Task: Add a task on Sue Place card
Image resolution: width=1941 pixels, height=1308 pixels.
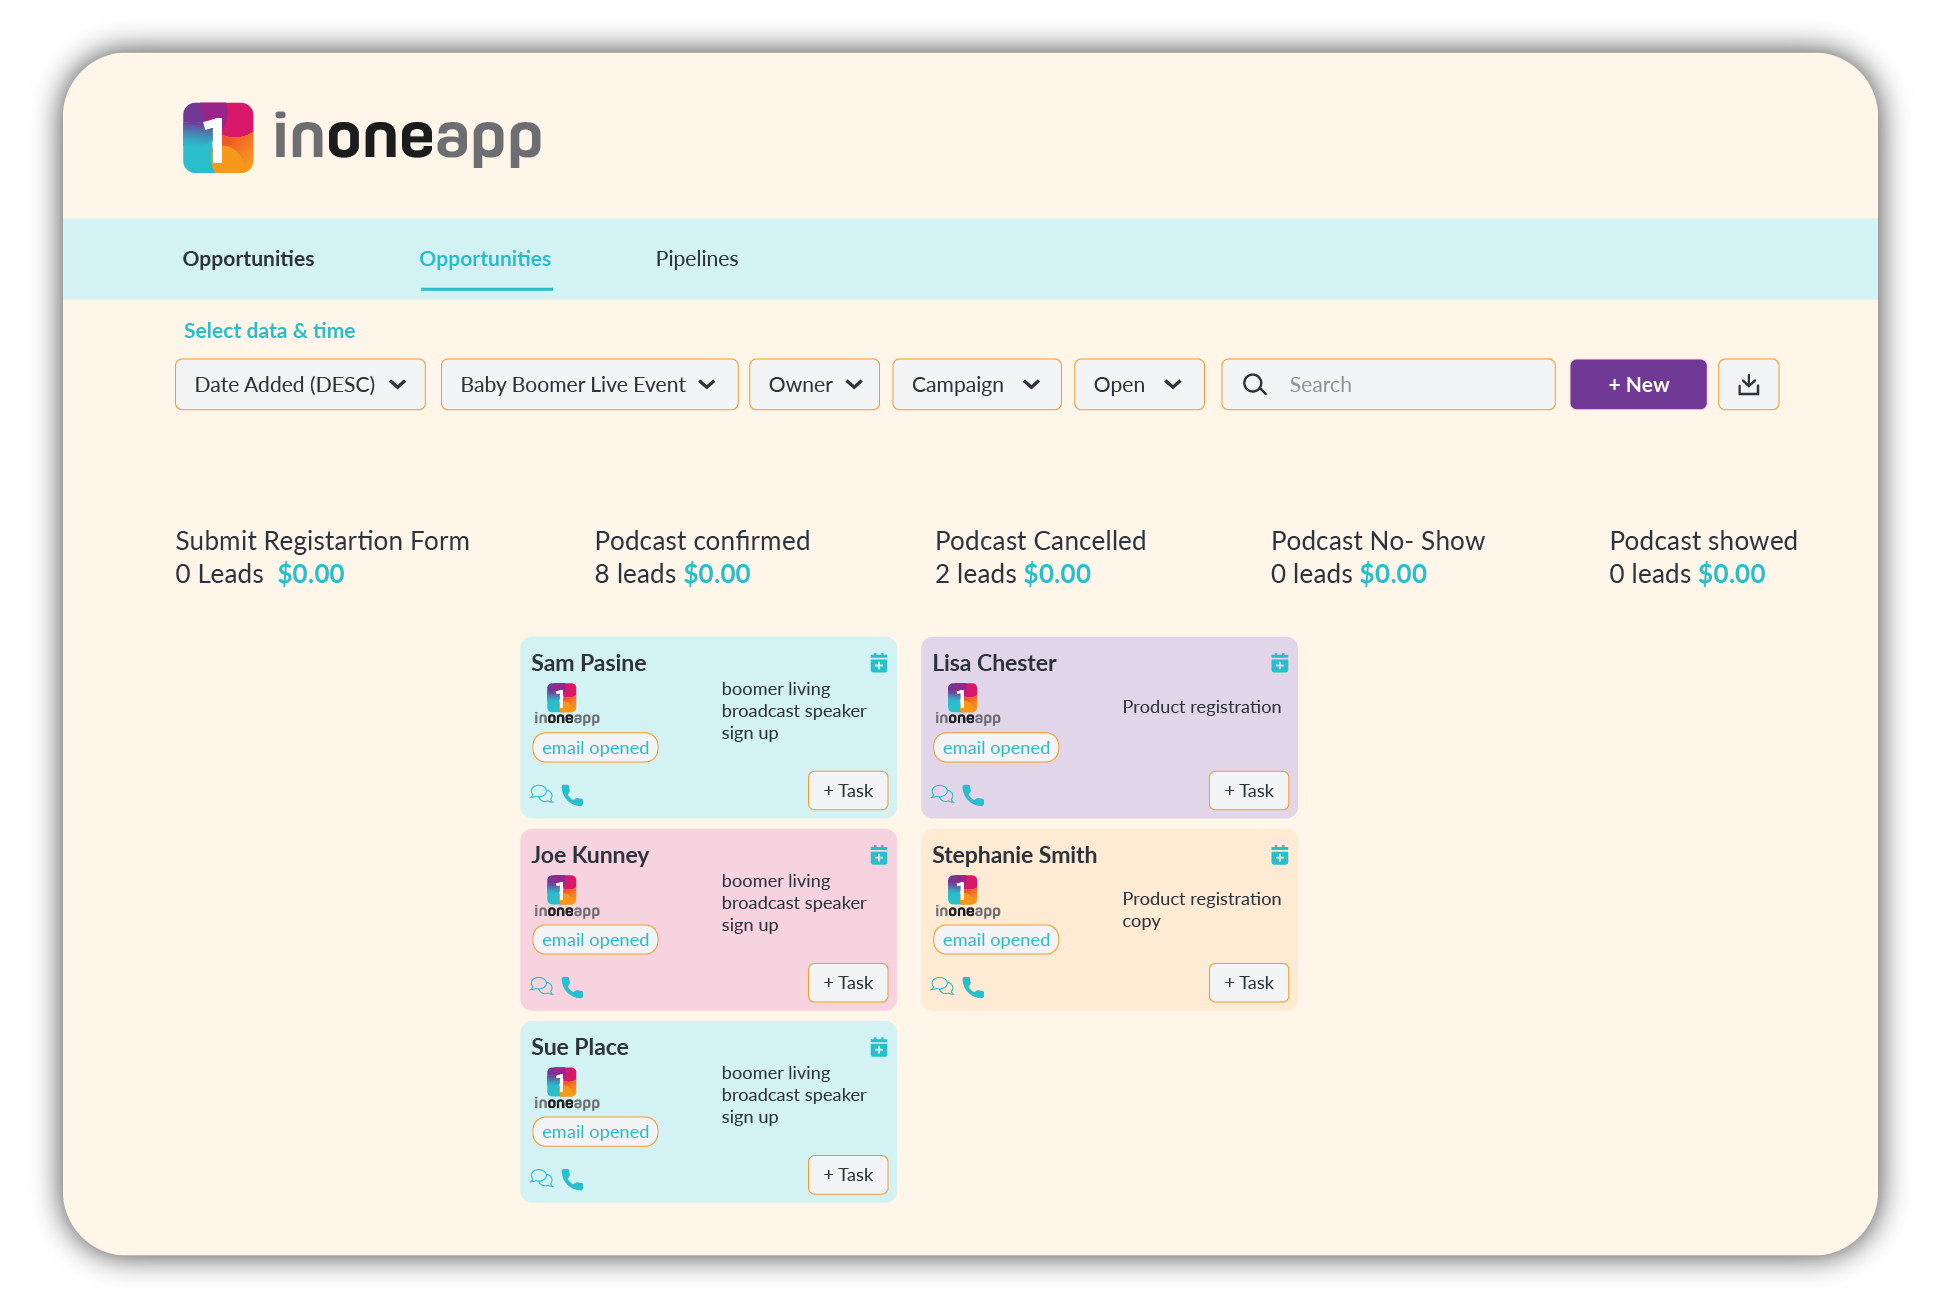Action: click(x=848, y=1175)
